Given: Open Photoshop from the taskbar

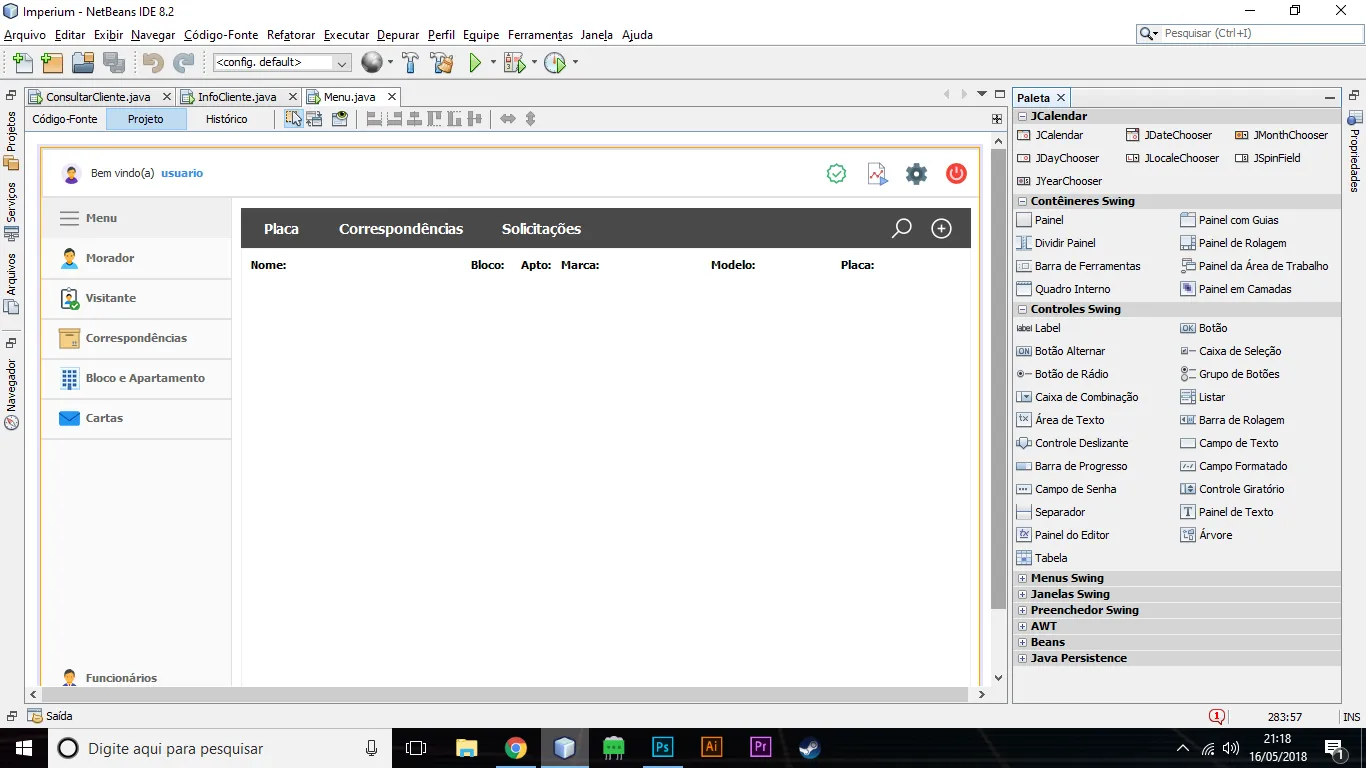Looking at the screenshot, I should point(662,748).
